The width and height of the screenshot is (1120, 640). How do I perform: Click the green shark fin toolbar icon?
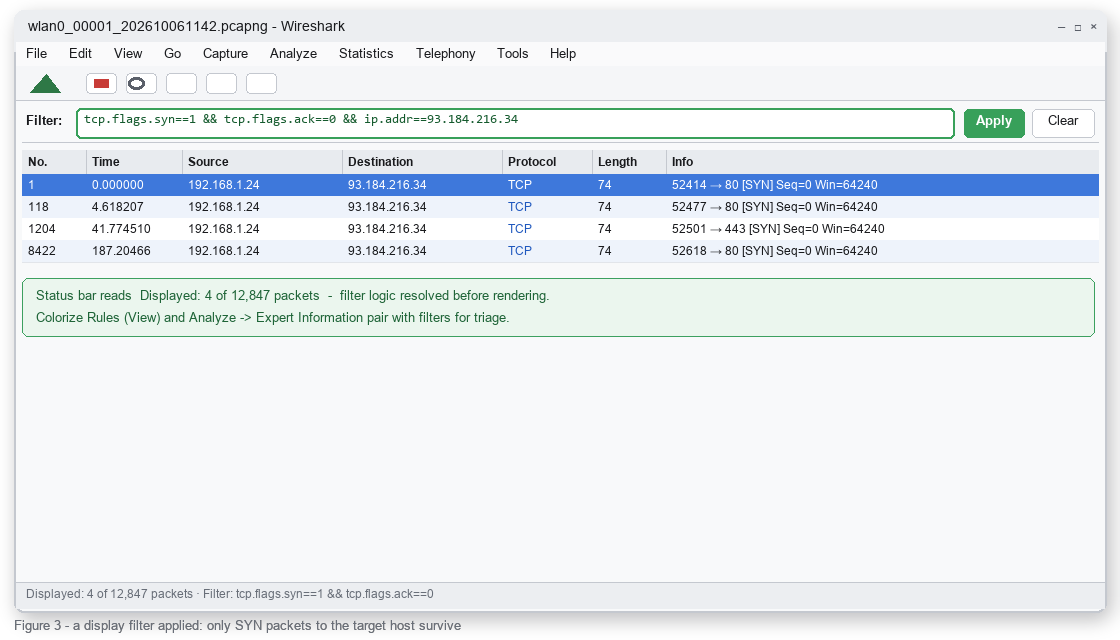(46, 84)
